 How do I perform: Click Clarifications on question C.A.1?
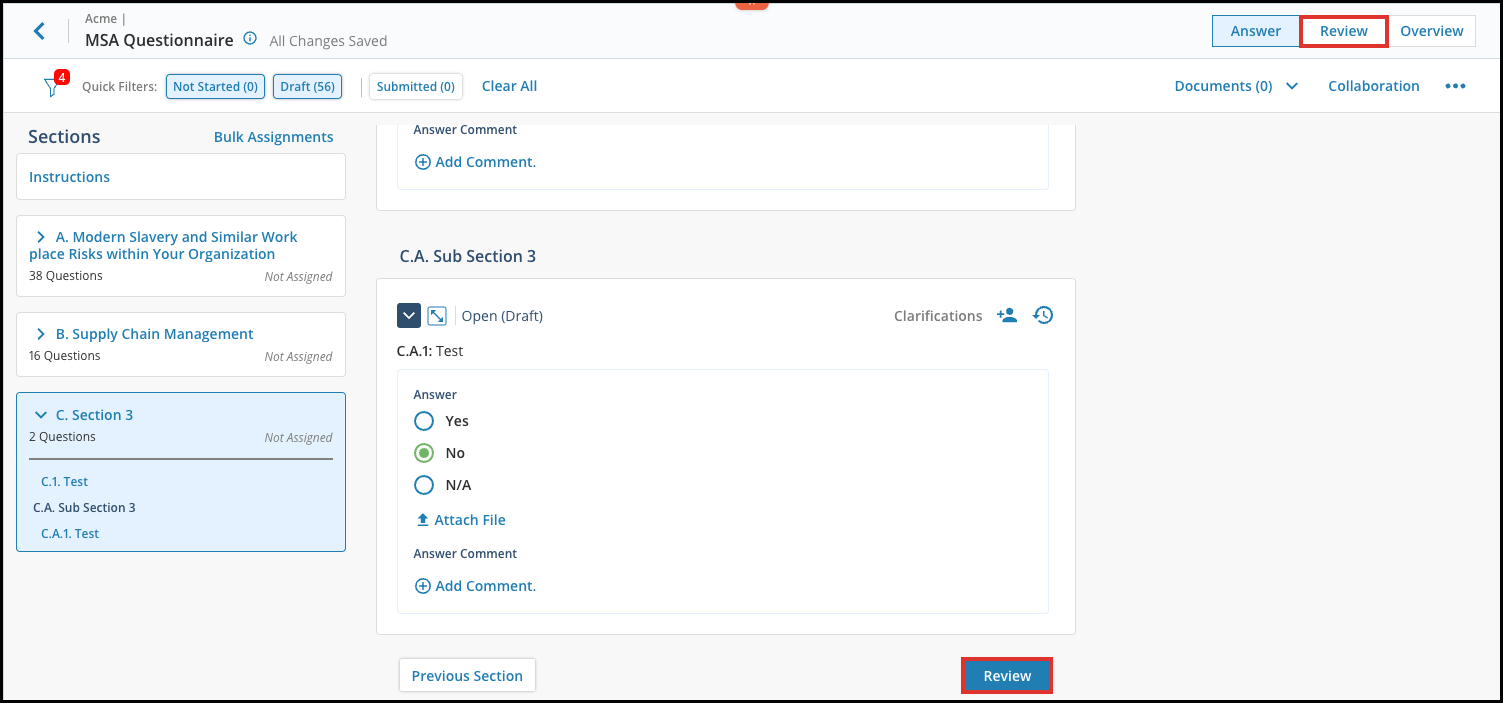click(938, 316)
